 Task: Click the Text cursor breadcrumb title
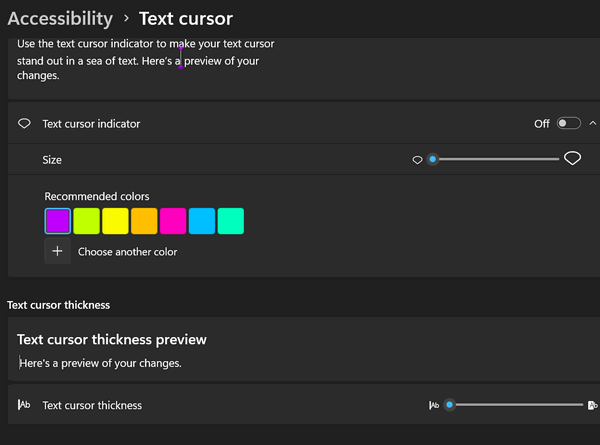(186, 19)
